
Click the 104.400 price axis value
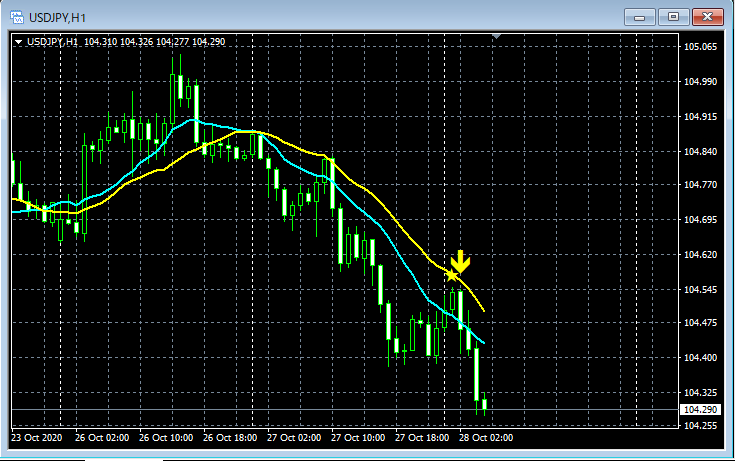[700, 358]
